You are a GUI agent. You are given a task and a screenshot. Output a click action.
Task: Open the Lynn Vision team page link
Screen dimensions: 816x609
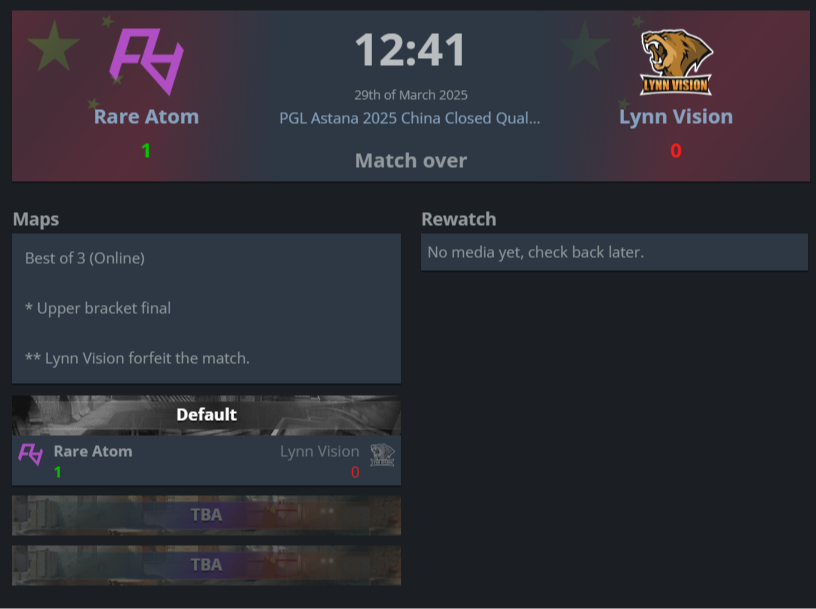tap(675, 117)
